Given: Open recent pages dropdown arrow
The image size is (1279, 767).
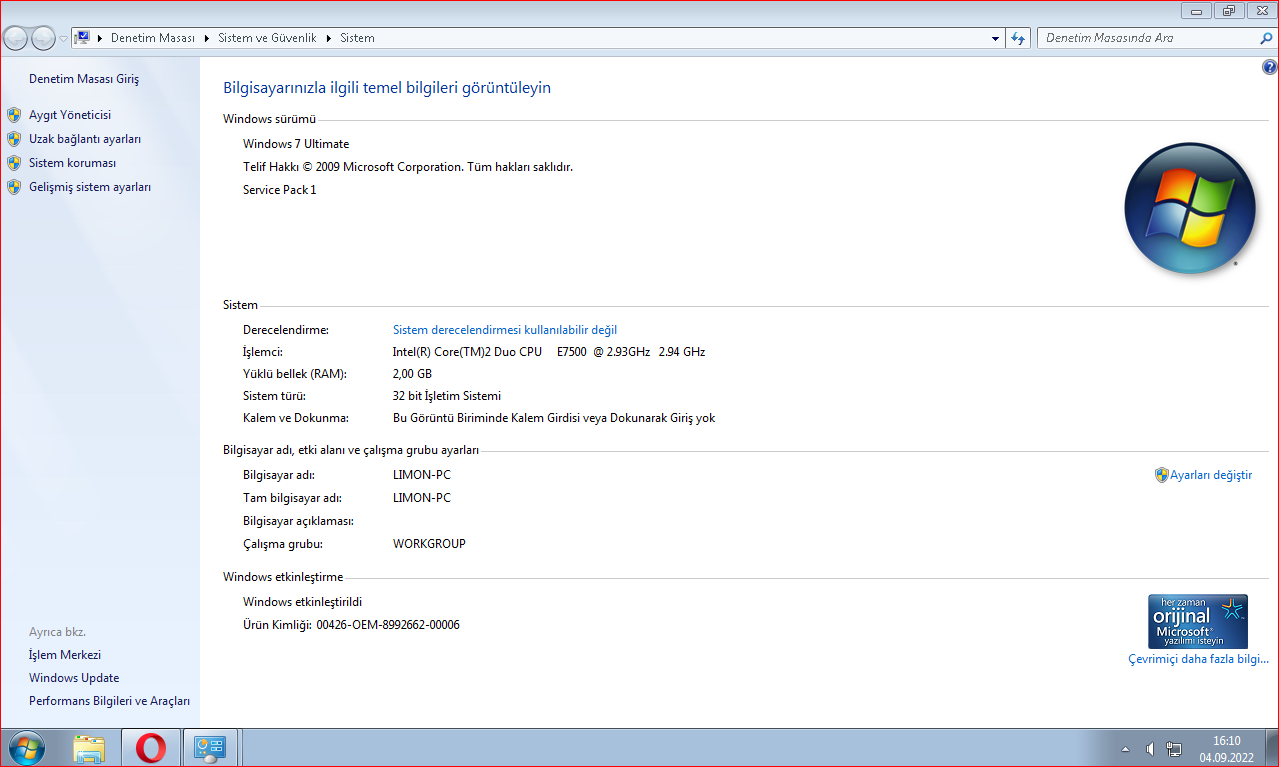Looking at the screenshot, I should [63, 39].
